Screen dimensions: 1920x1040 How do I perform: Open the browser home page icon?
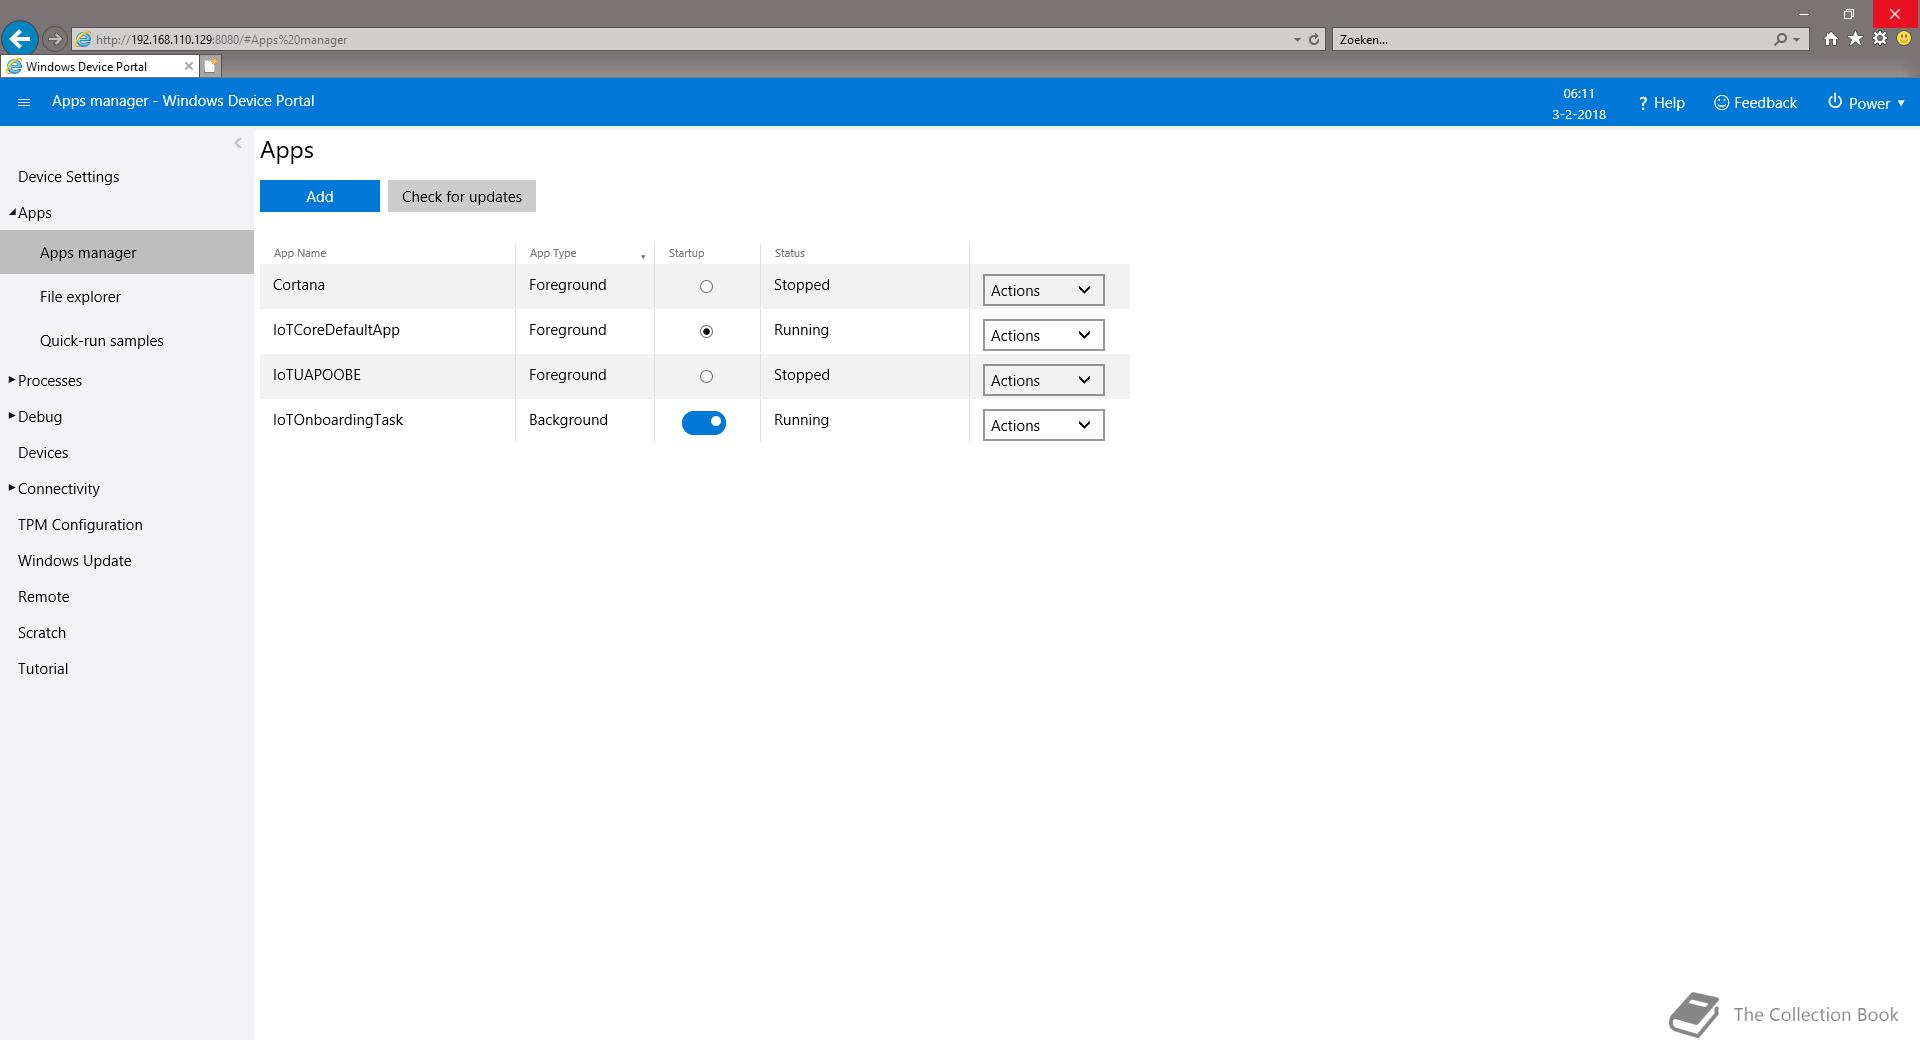click(x=1830, y=39)
